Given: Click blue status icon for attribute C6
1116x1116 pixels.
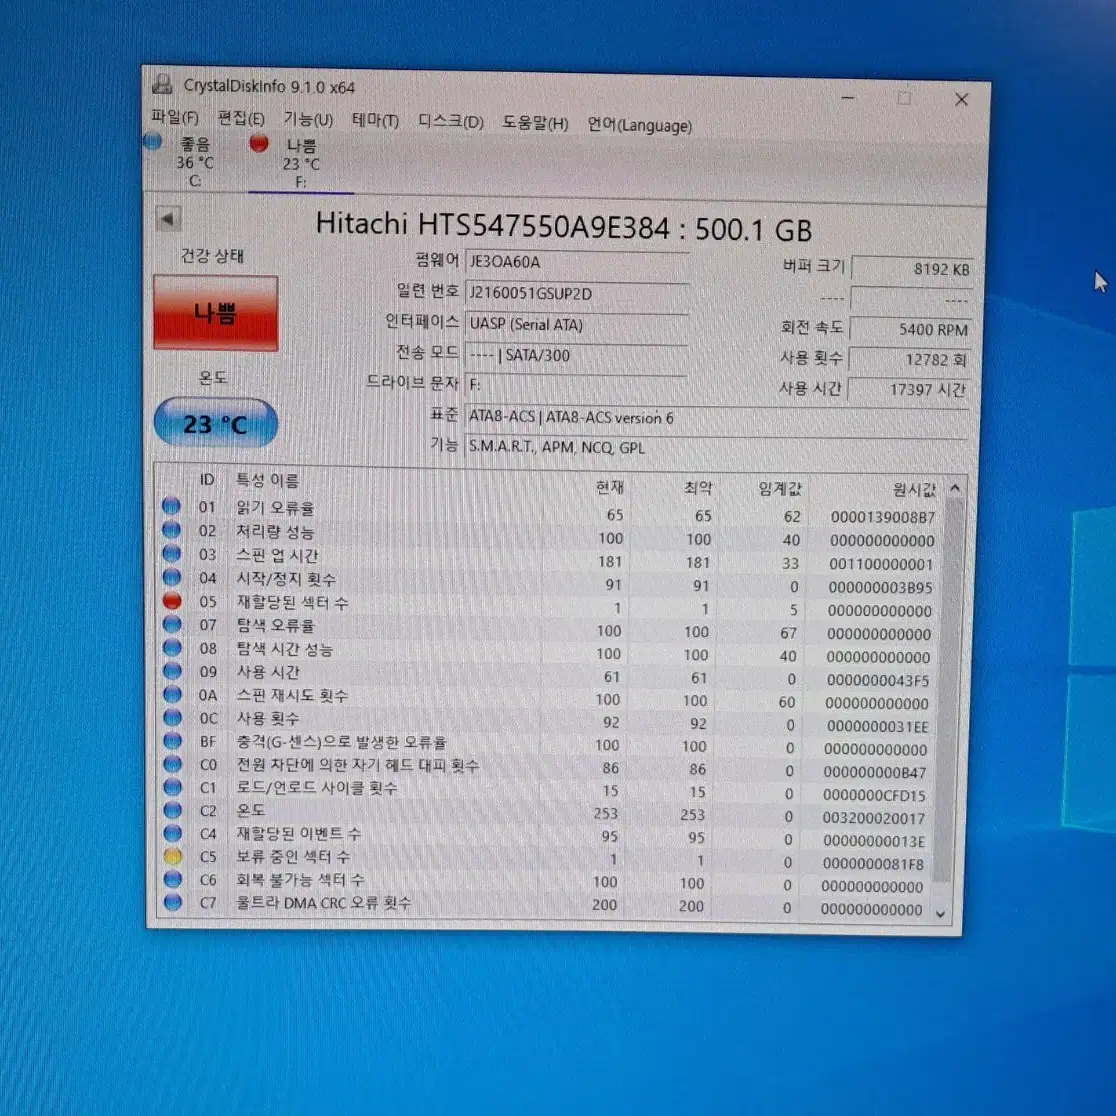Looking at the screenshot, I should tap(172, 879).
